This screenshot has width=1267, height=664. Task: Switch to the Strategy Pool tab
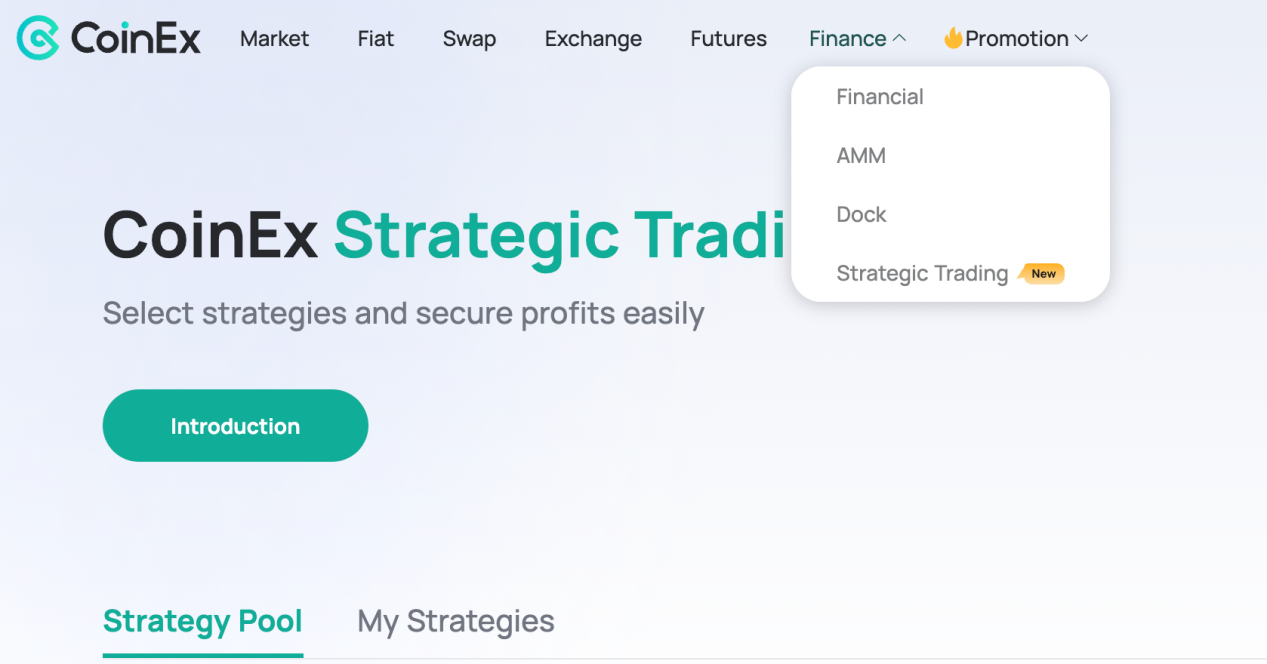[x=203, y=621]
